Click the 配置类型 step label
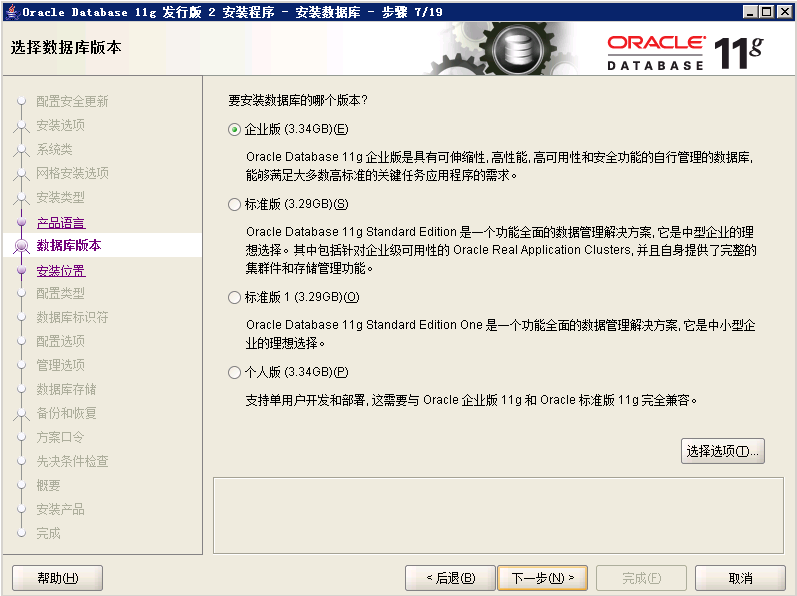This screenshot has height=596, width=797. click(60, 293)
